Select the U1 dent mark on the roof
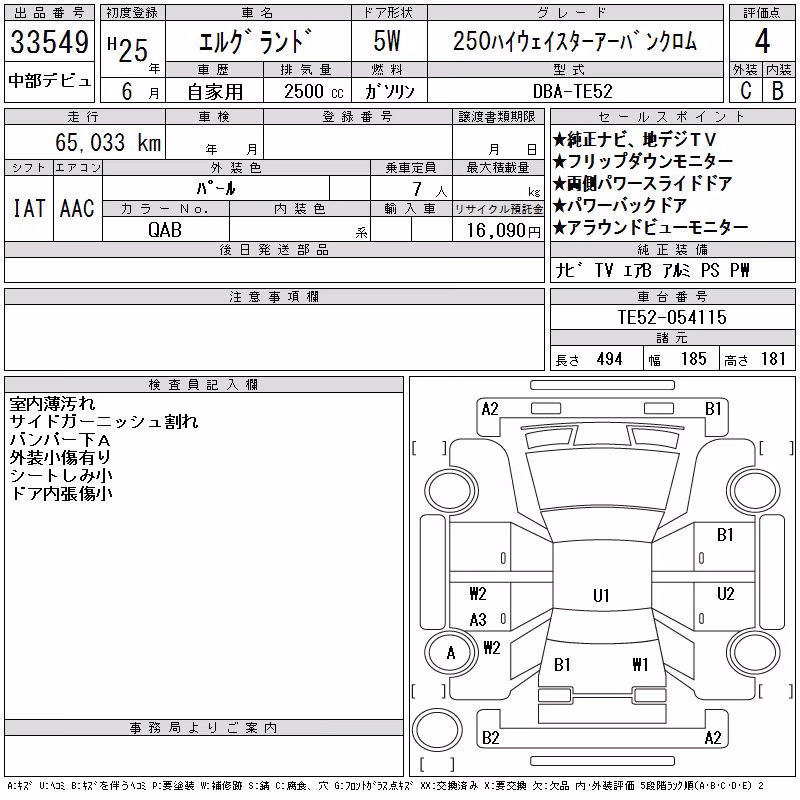This screenshot has width=800, height=800. [601, 596]
